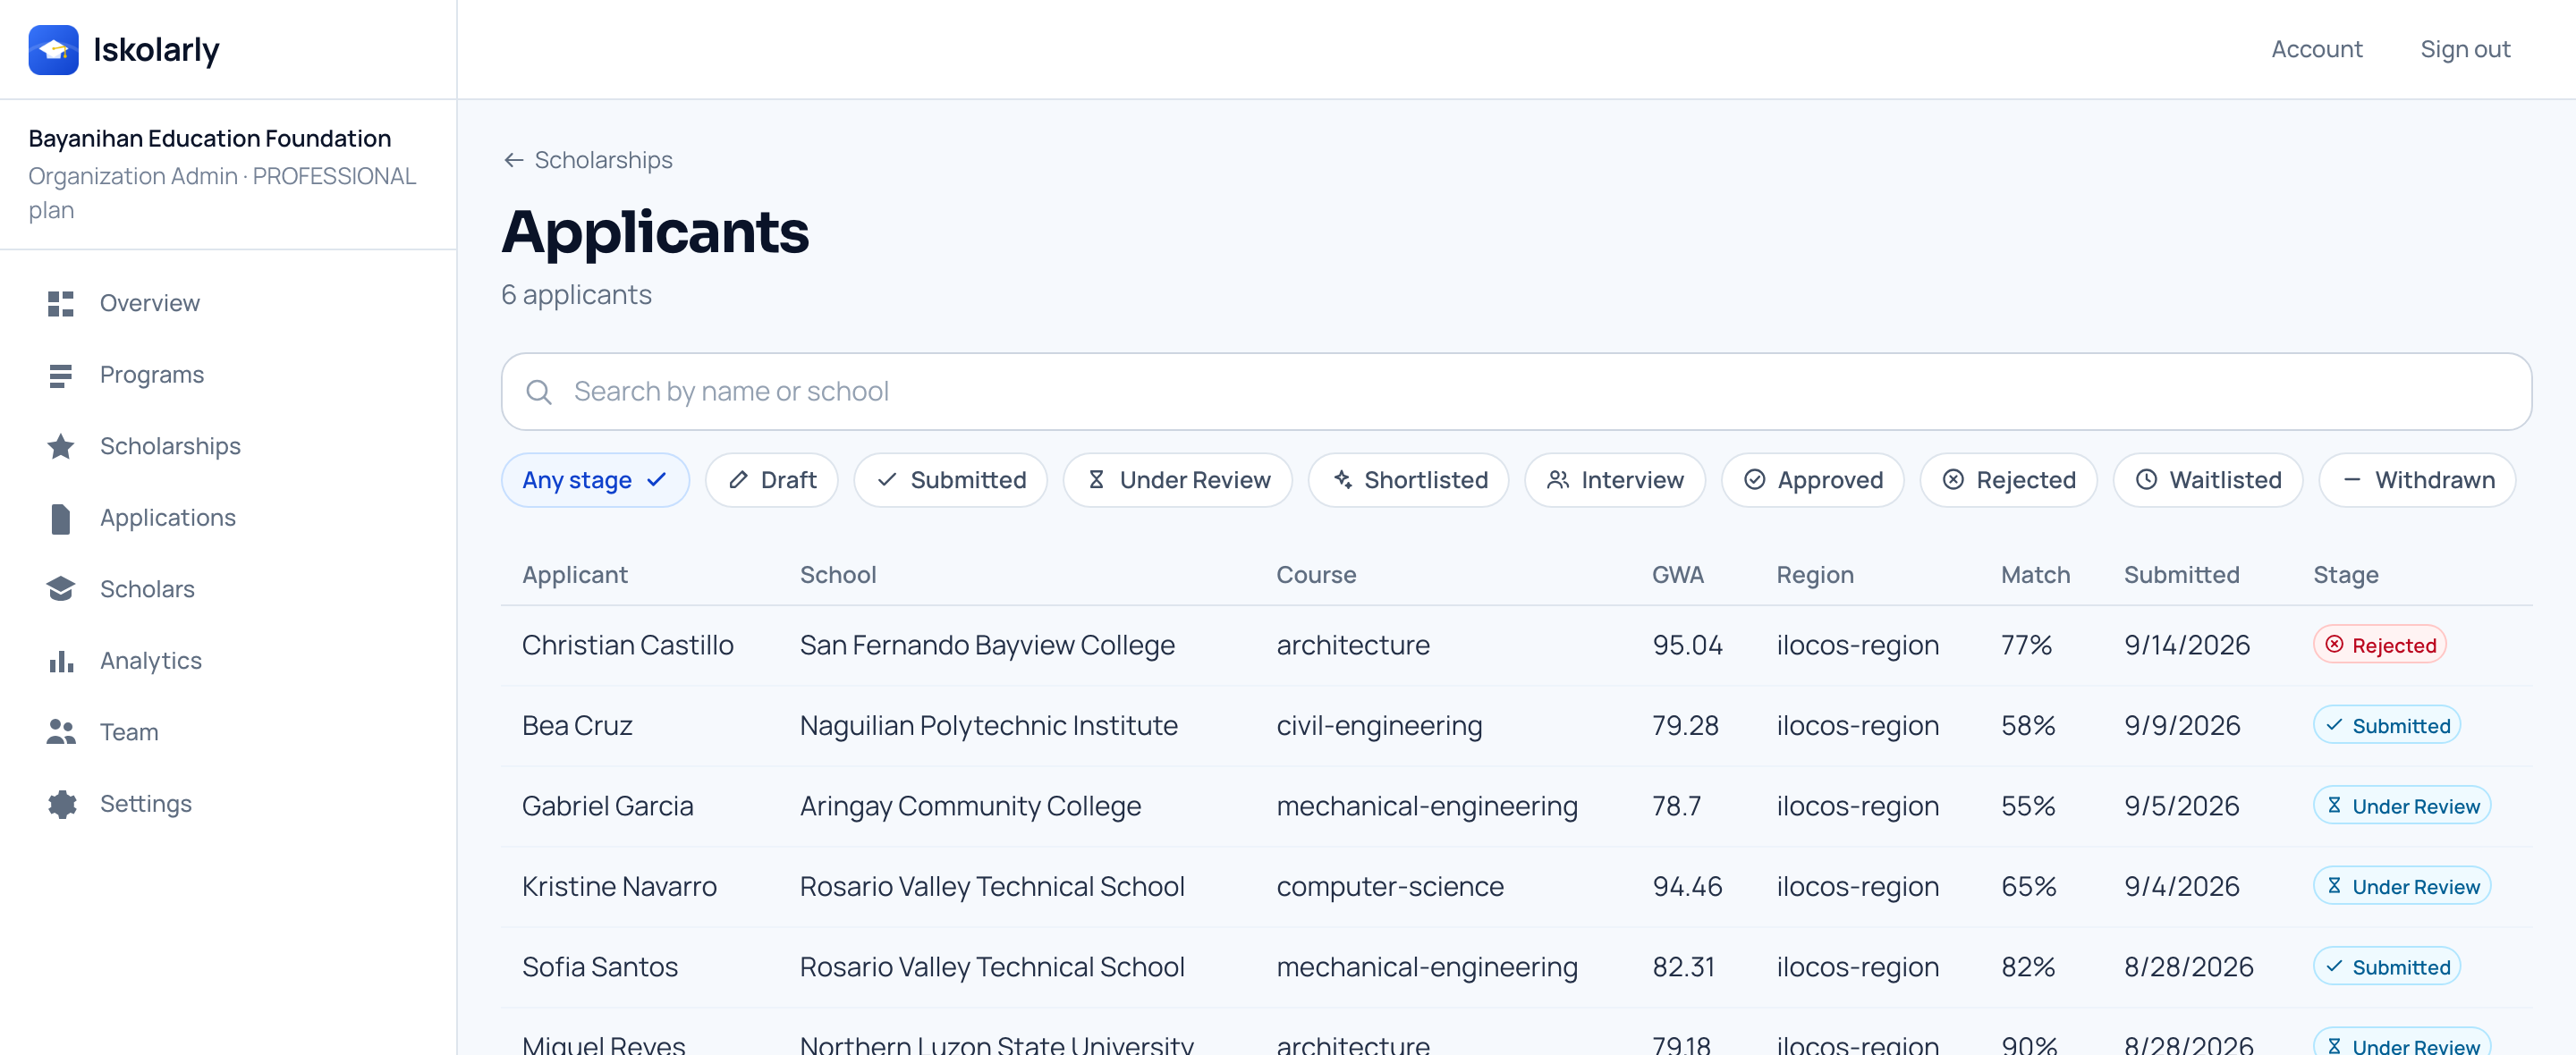Viewport: 2576px width, 1055px height.
Task: Open applicant Sofia Santos
Action: click(600, 967)
